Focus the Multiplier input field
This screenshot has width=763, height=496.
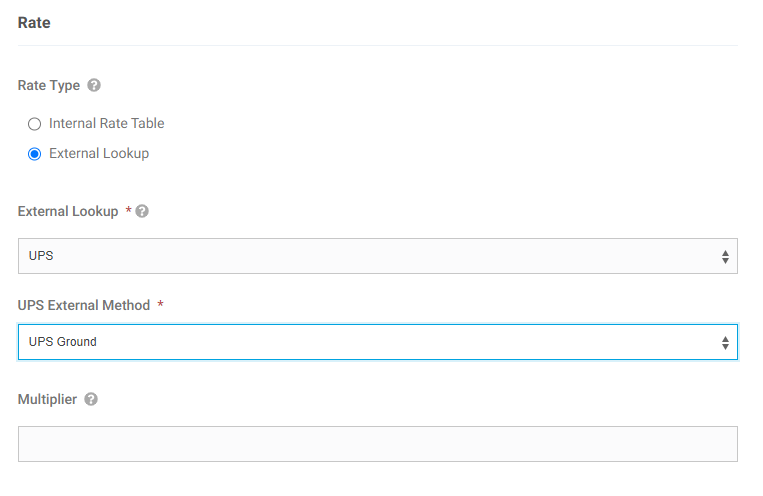coord(378,444)
